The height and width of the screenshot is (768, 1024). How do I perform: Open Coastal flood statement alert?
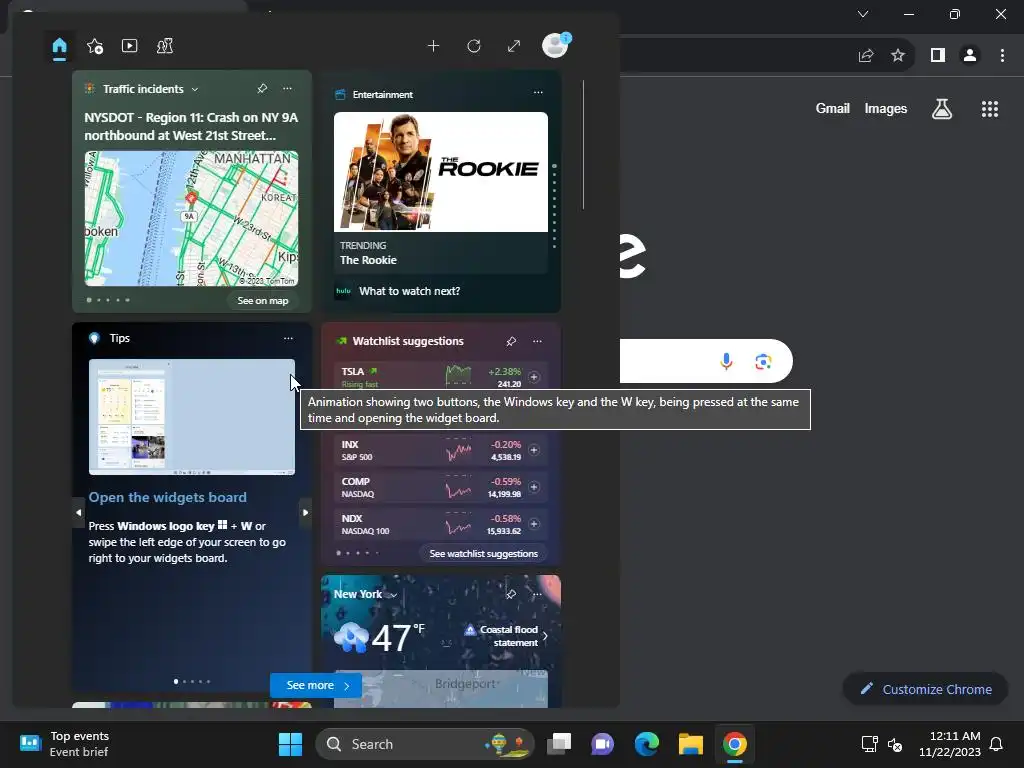pyautogui.click(x=506, y=636)
